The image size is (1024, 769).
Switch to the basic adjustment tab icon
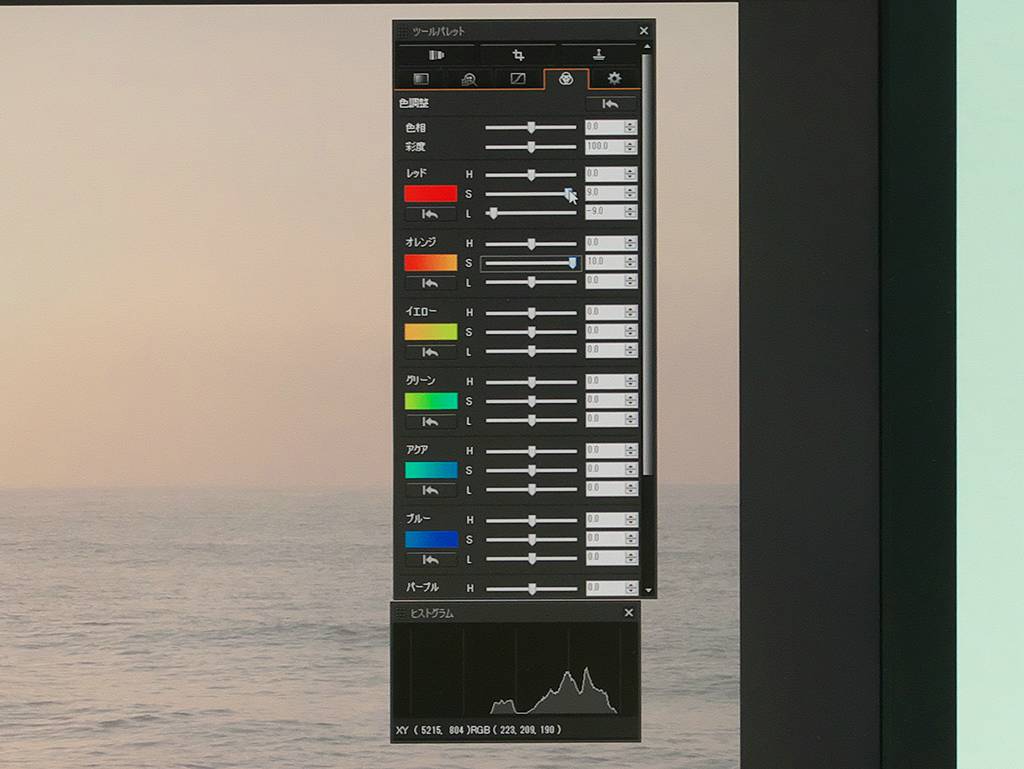[421, 79]
